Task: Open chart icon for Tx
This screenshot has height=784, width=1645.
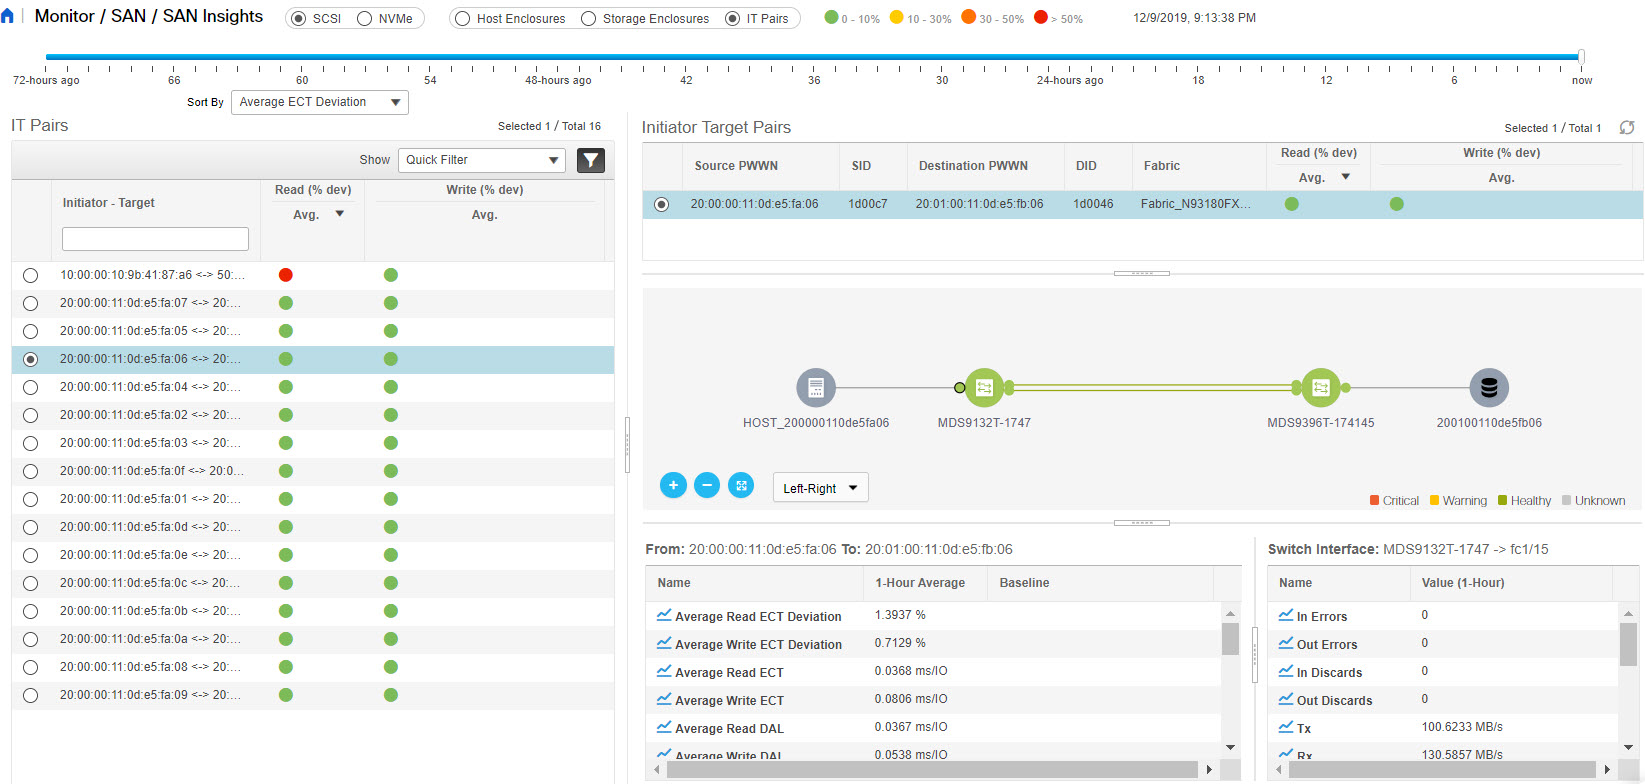Action: pos(1286,727)
